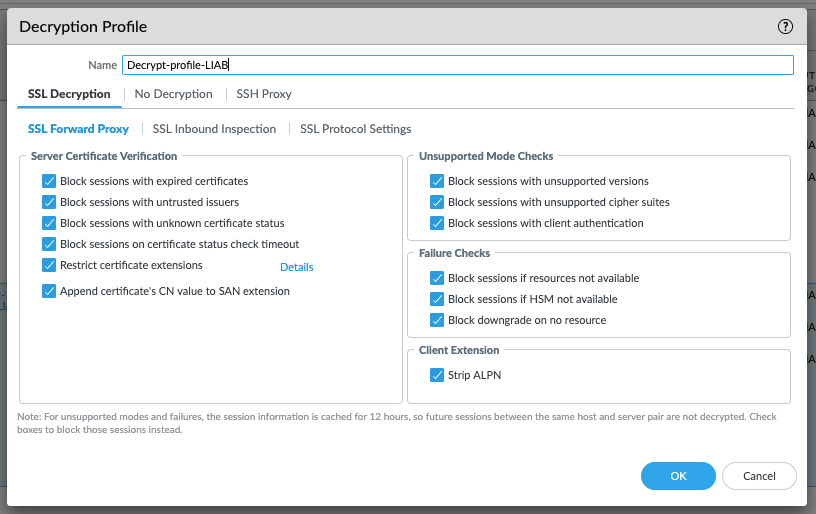Image resolution: width=816 pixels, height=514 pixels.
Task: Open the Details link for certificate extensions
Action: pyautogui.click(x=296, y=267)
